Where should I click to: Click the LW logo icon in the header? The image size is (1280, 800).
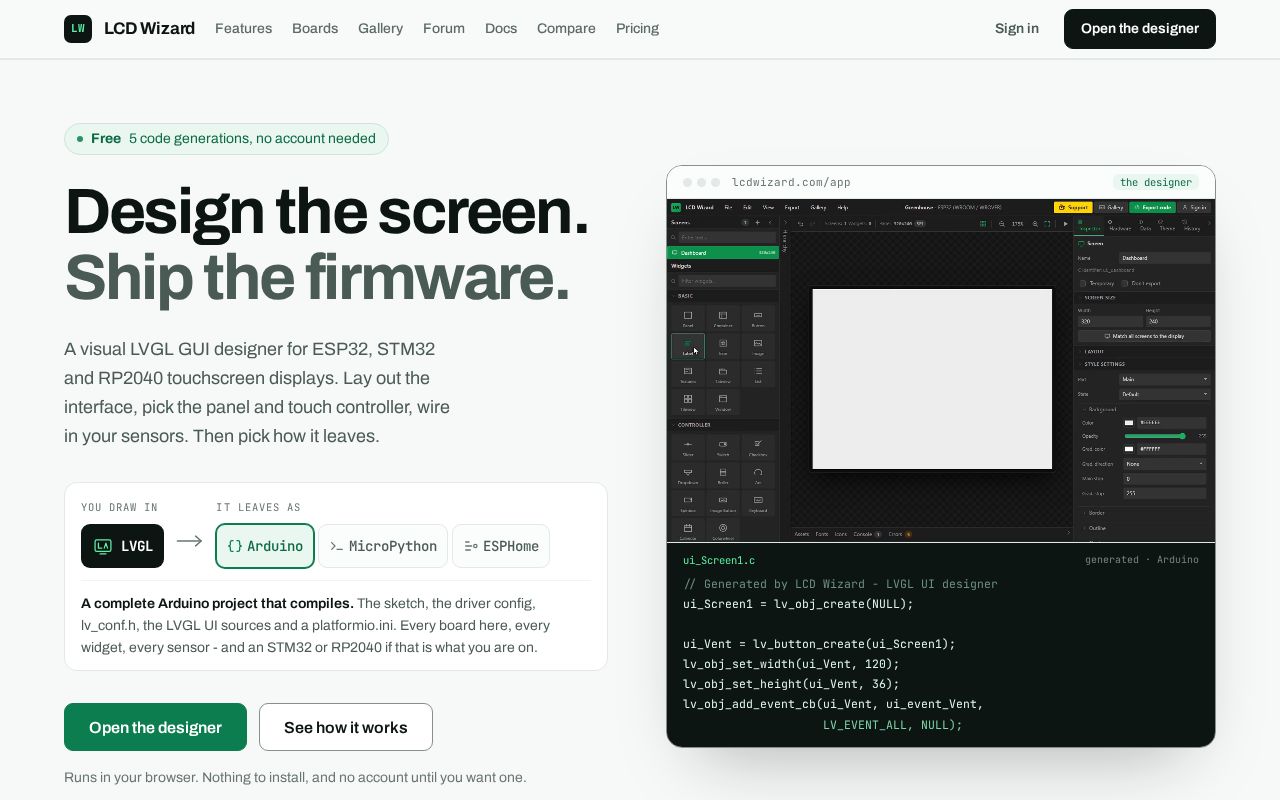[x=78, y=29]
